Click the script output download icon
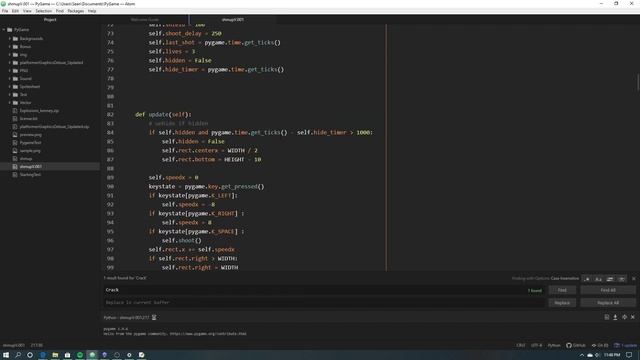 click(x=615, y=317)
